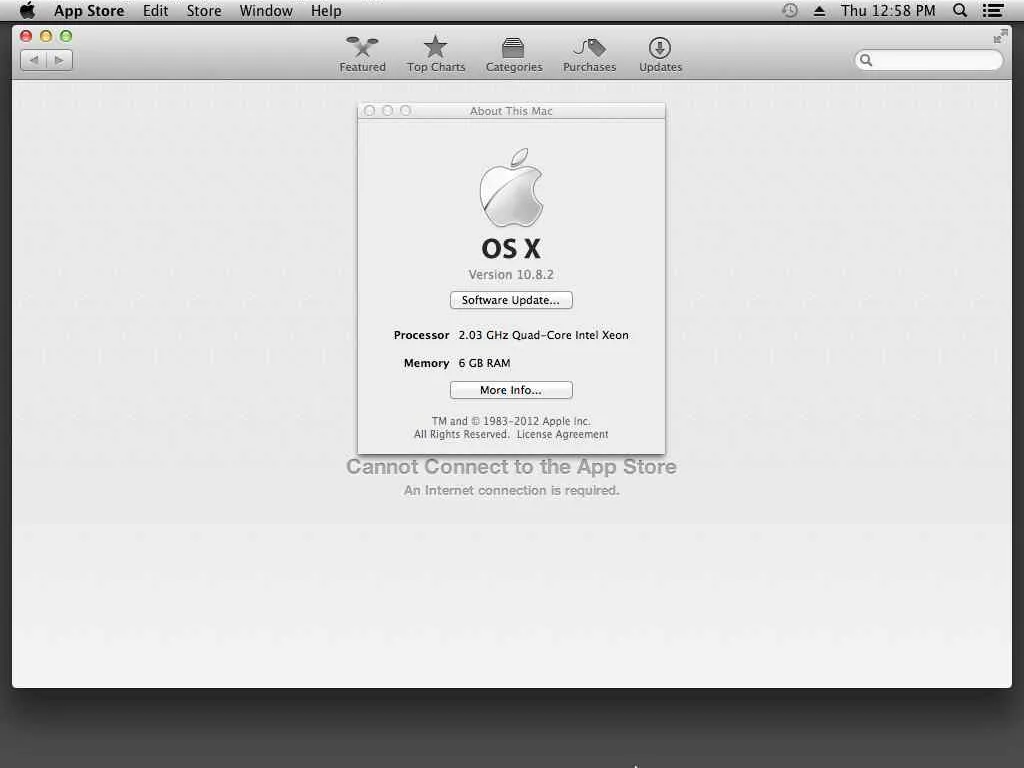Close the App Store window with the red button
The image size is (1024, 768).
26,36
